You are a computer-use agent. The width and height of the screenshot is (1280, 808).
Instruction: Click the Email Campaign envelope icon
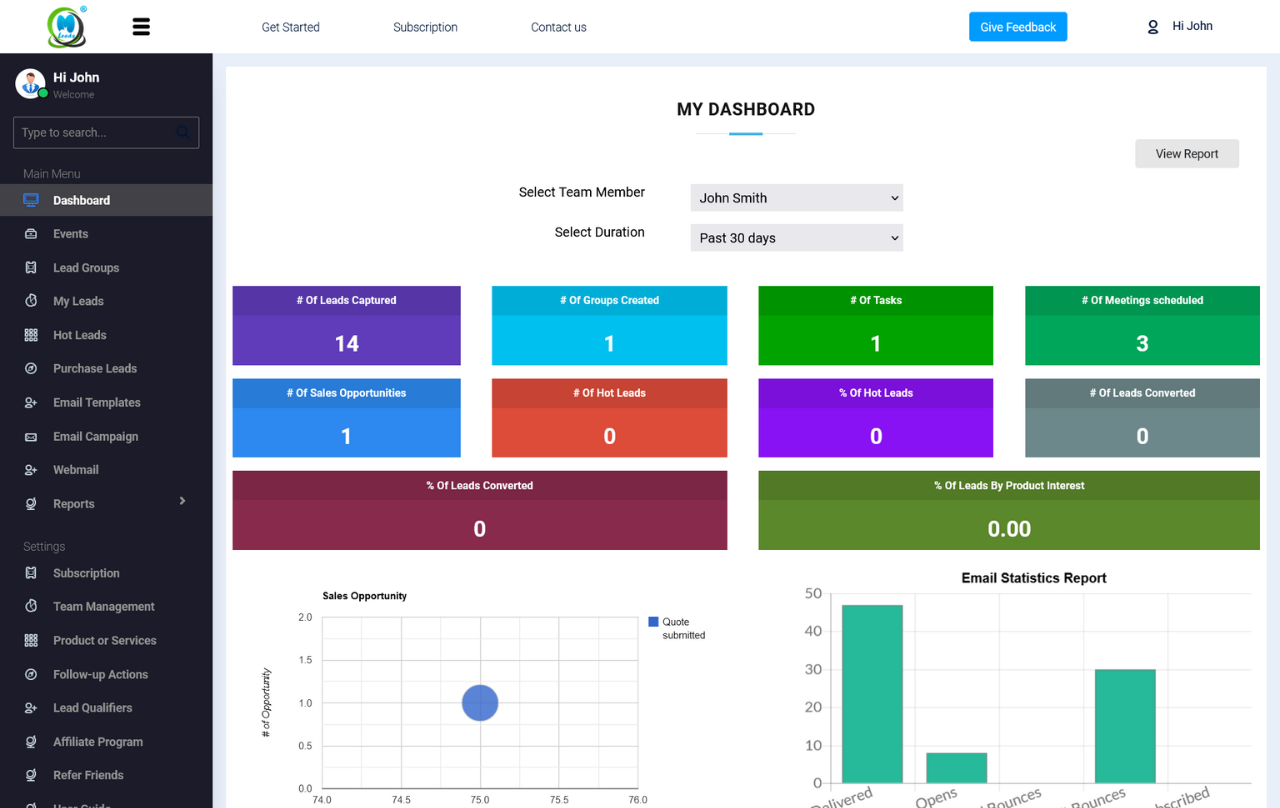coord(31,437)
